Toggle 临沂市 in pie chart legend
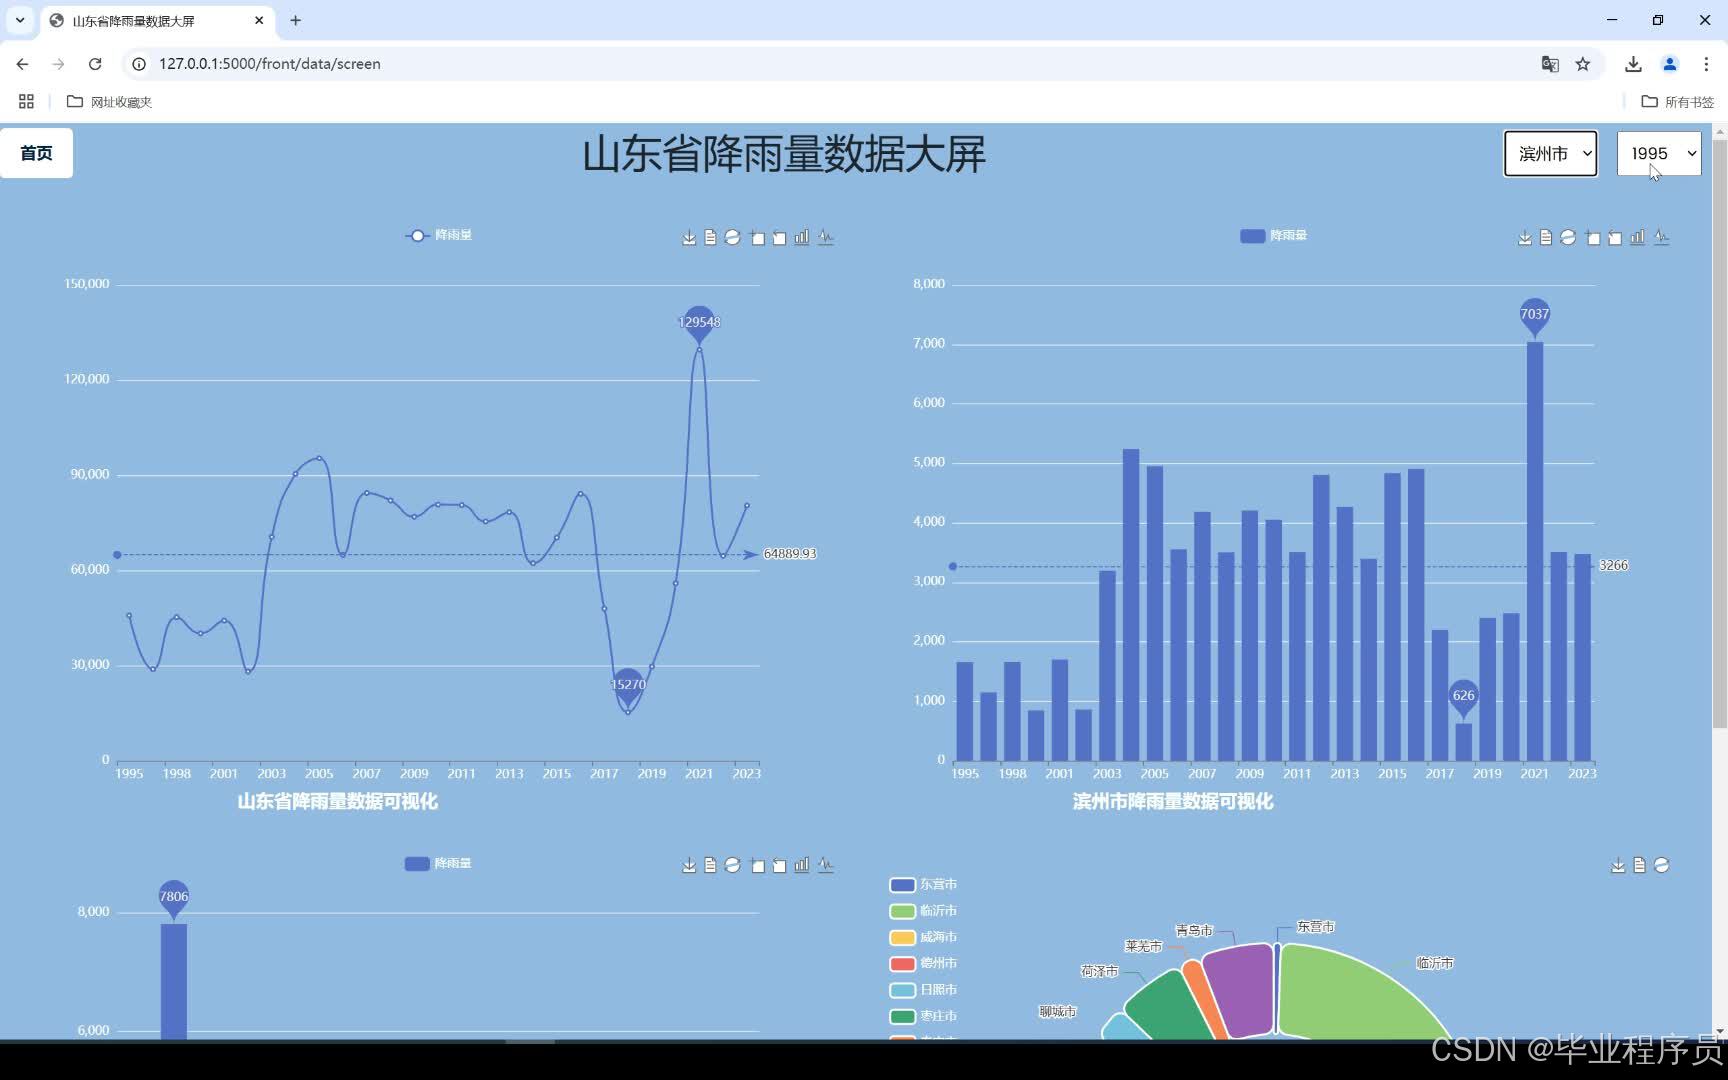Image resolution: width=1728 pixels, height=1080 pixels. tap(923, 911)
